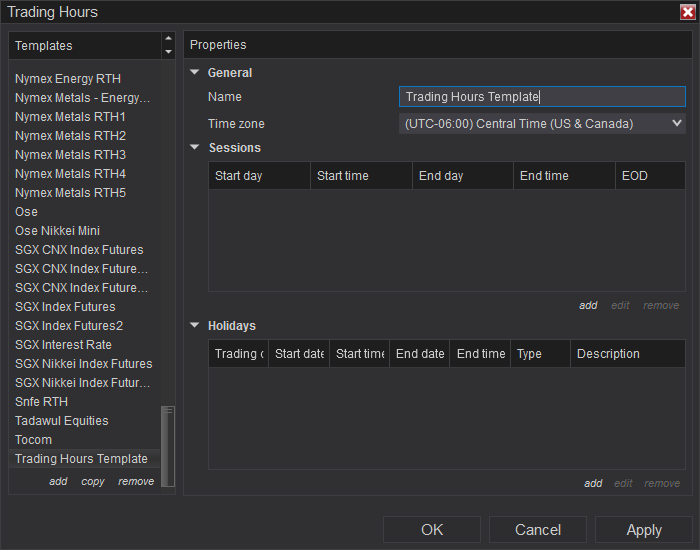Click the Start day column header
Screen dimensions: 700x550
(x=258, y=176)
